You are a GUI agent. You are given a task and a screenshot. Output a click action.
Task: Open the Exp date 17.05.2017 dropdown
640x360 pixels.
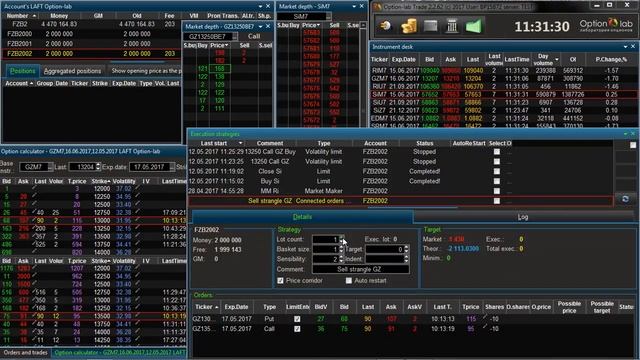[172, 167]
